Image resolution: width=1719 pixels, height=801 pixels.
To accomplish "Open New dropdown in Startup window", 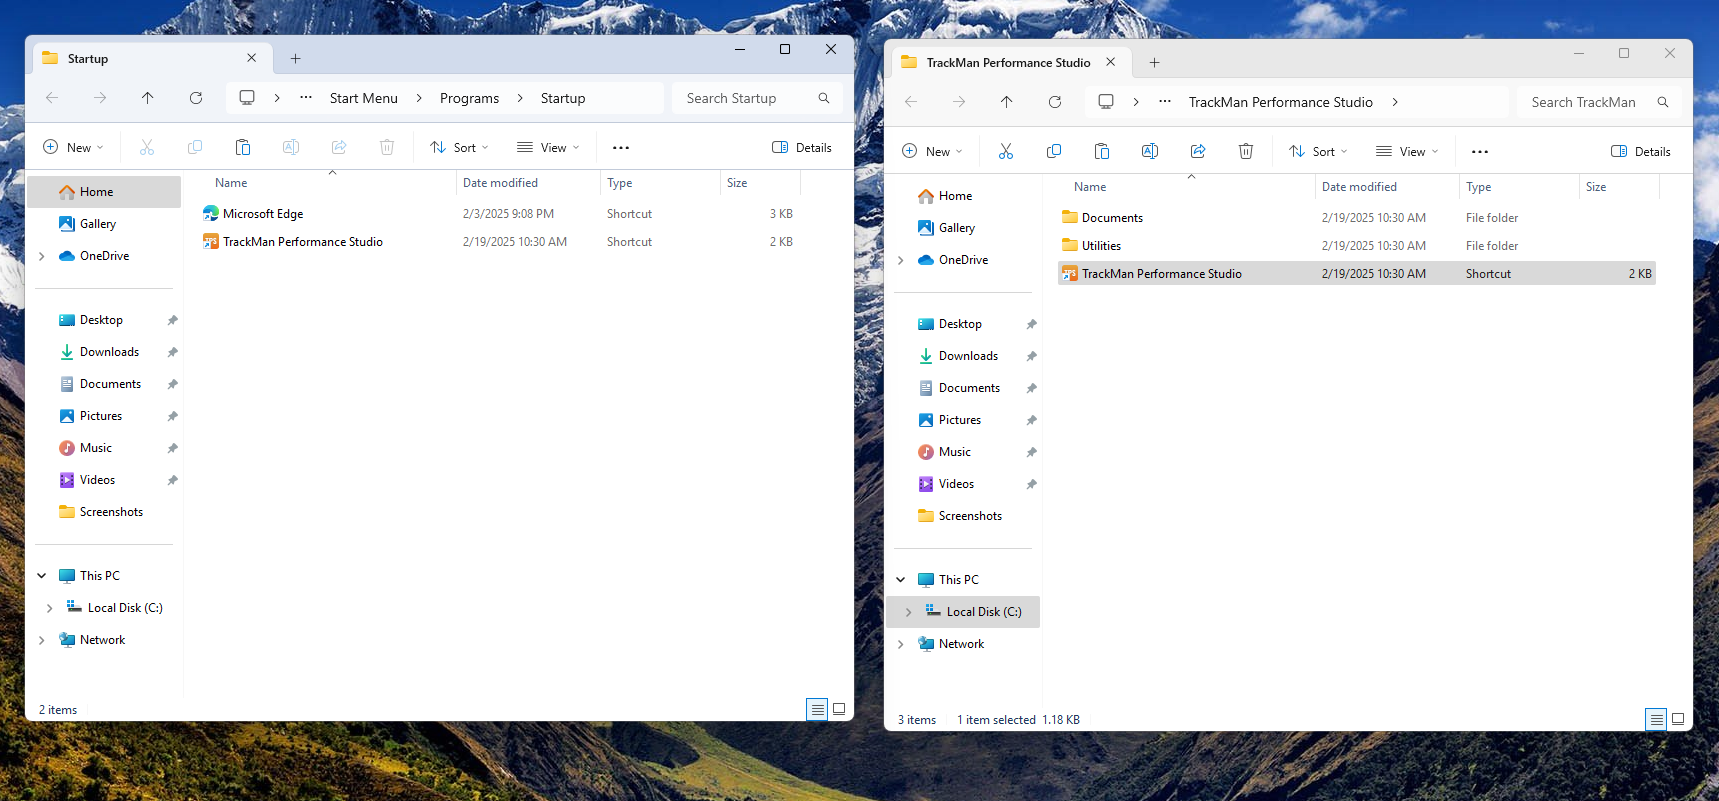I will pyautogui.click(x=73, y=148).
